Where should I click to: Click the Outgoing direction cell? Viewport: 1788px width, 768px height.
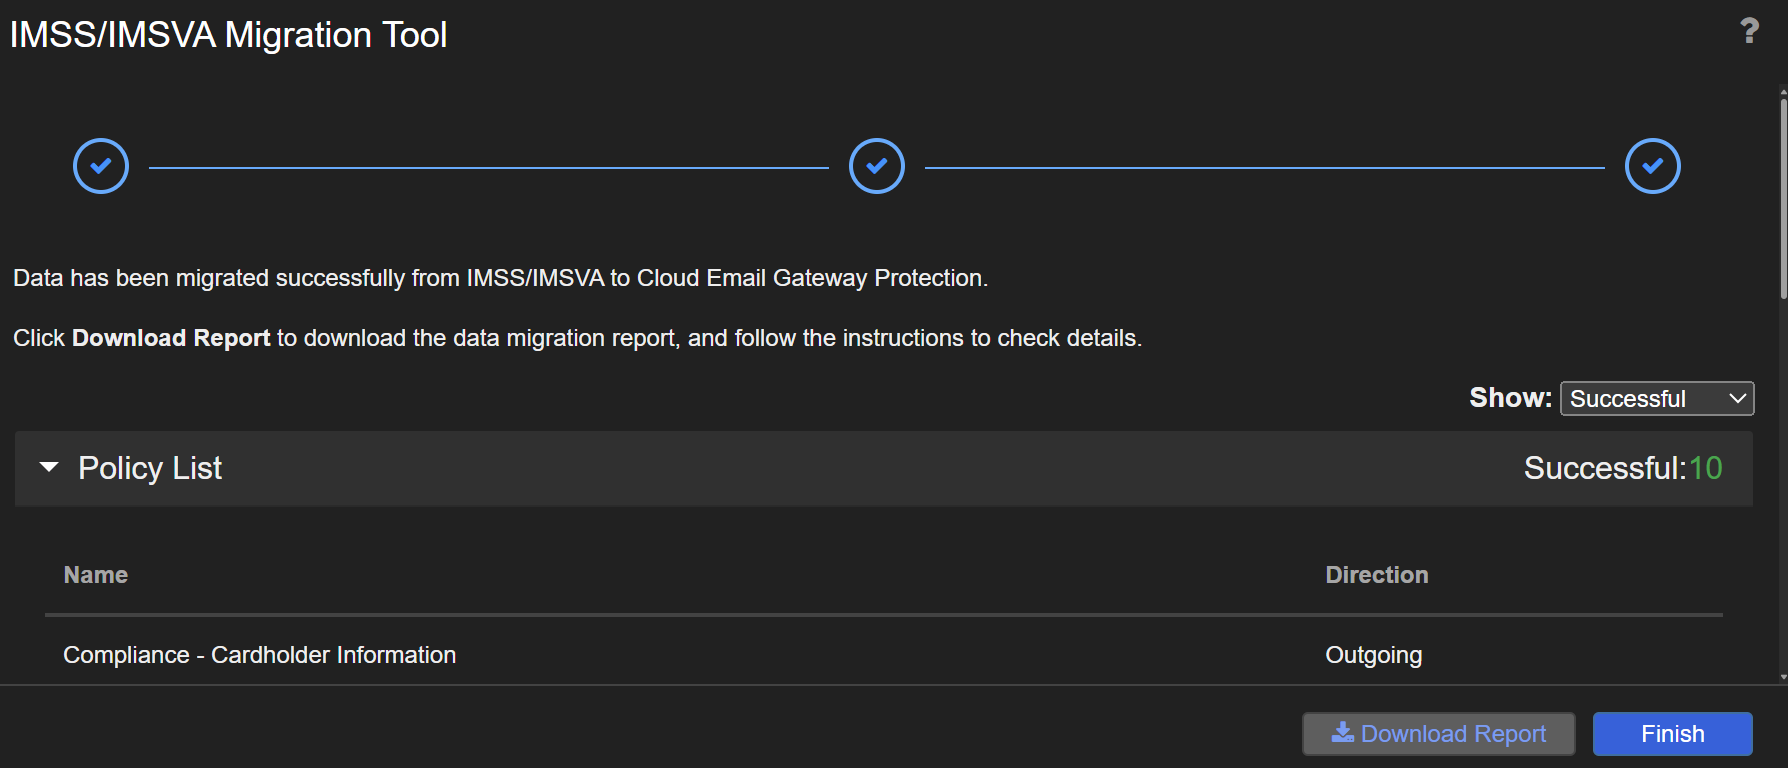[x=1373, y=655]
